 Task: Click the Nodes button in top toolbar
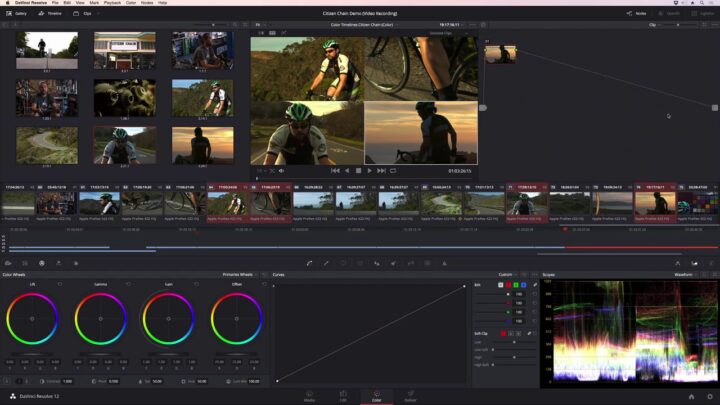point(636,14)
